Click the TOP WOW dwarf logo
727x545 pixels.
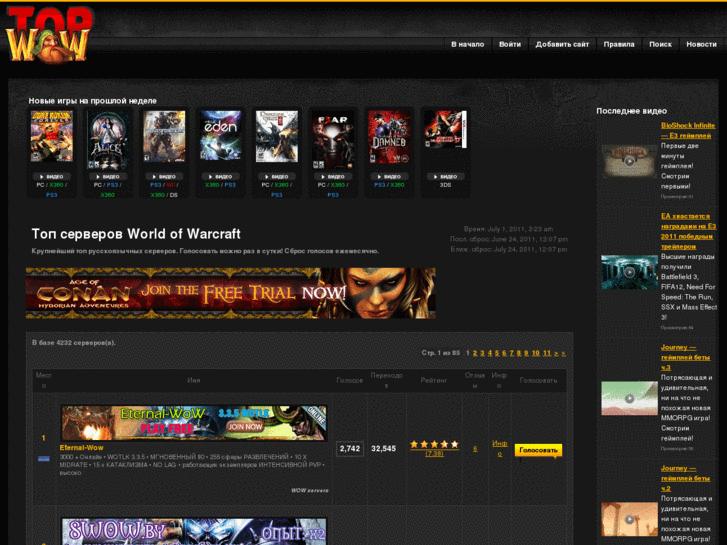click(48, 35)
